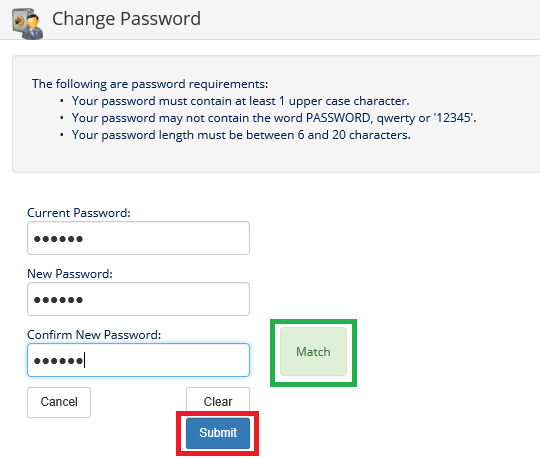Click the requirement mentioning PASSWORD and qwerty
Viewport: 540px width, 459px height.
click(x=274, y=118)
